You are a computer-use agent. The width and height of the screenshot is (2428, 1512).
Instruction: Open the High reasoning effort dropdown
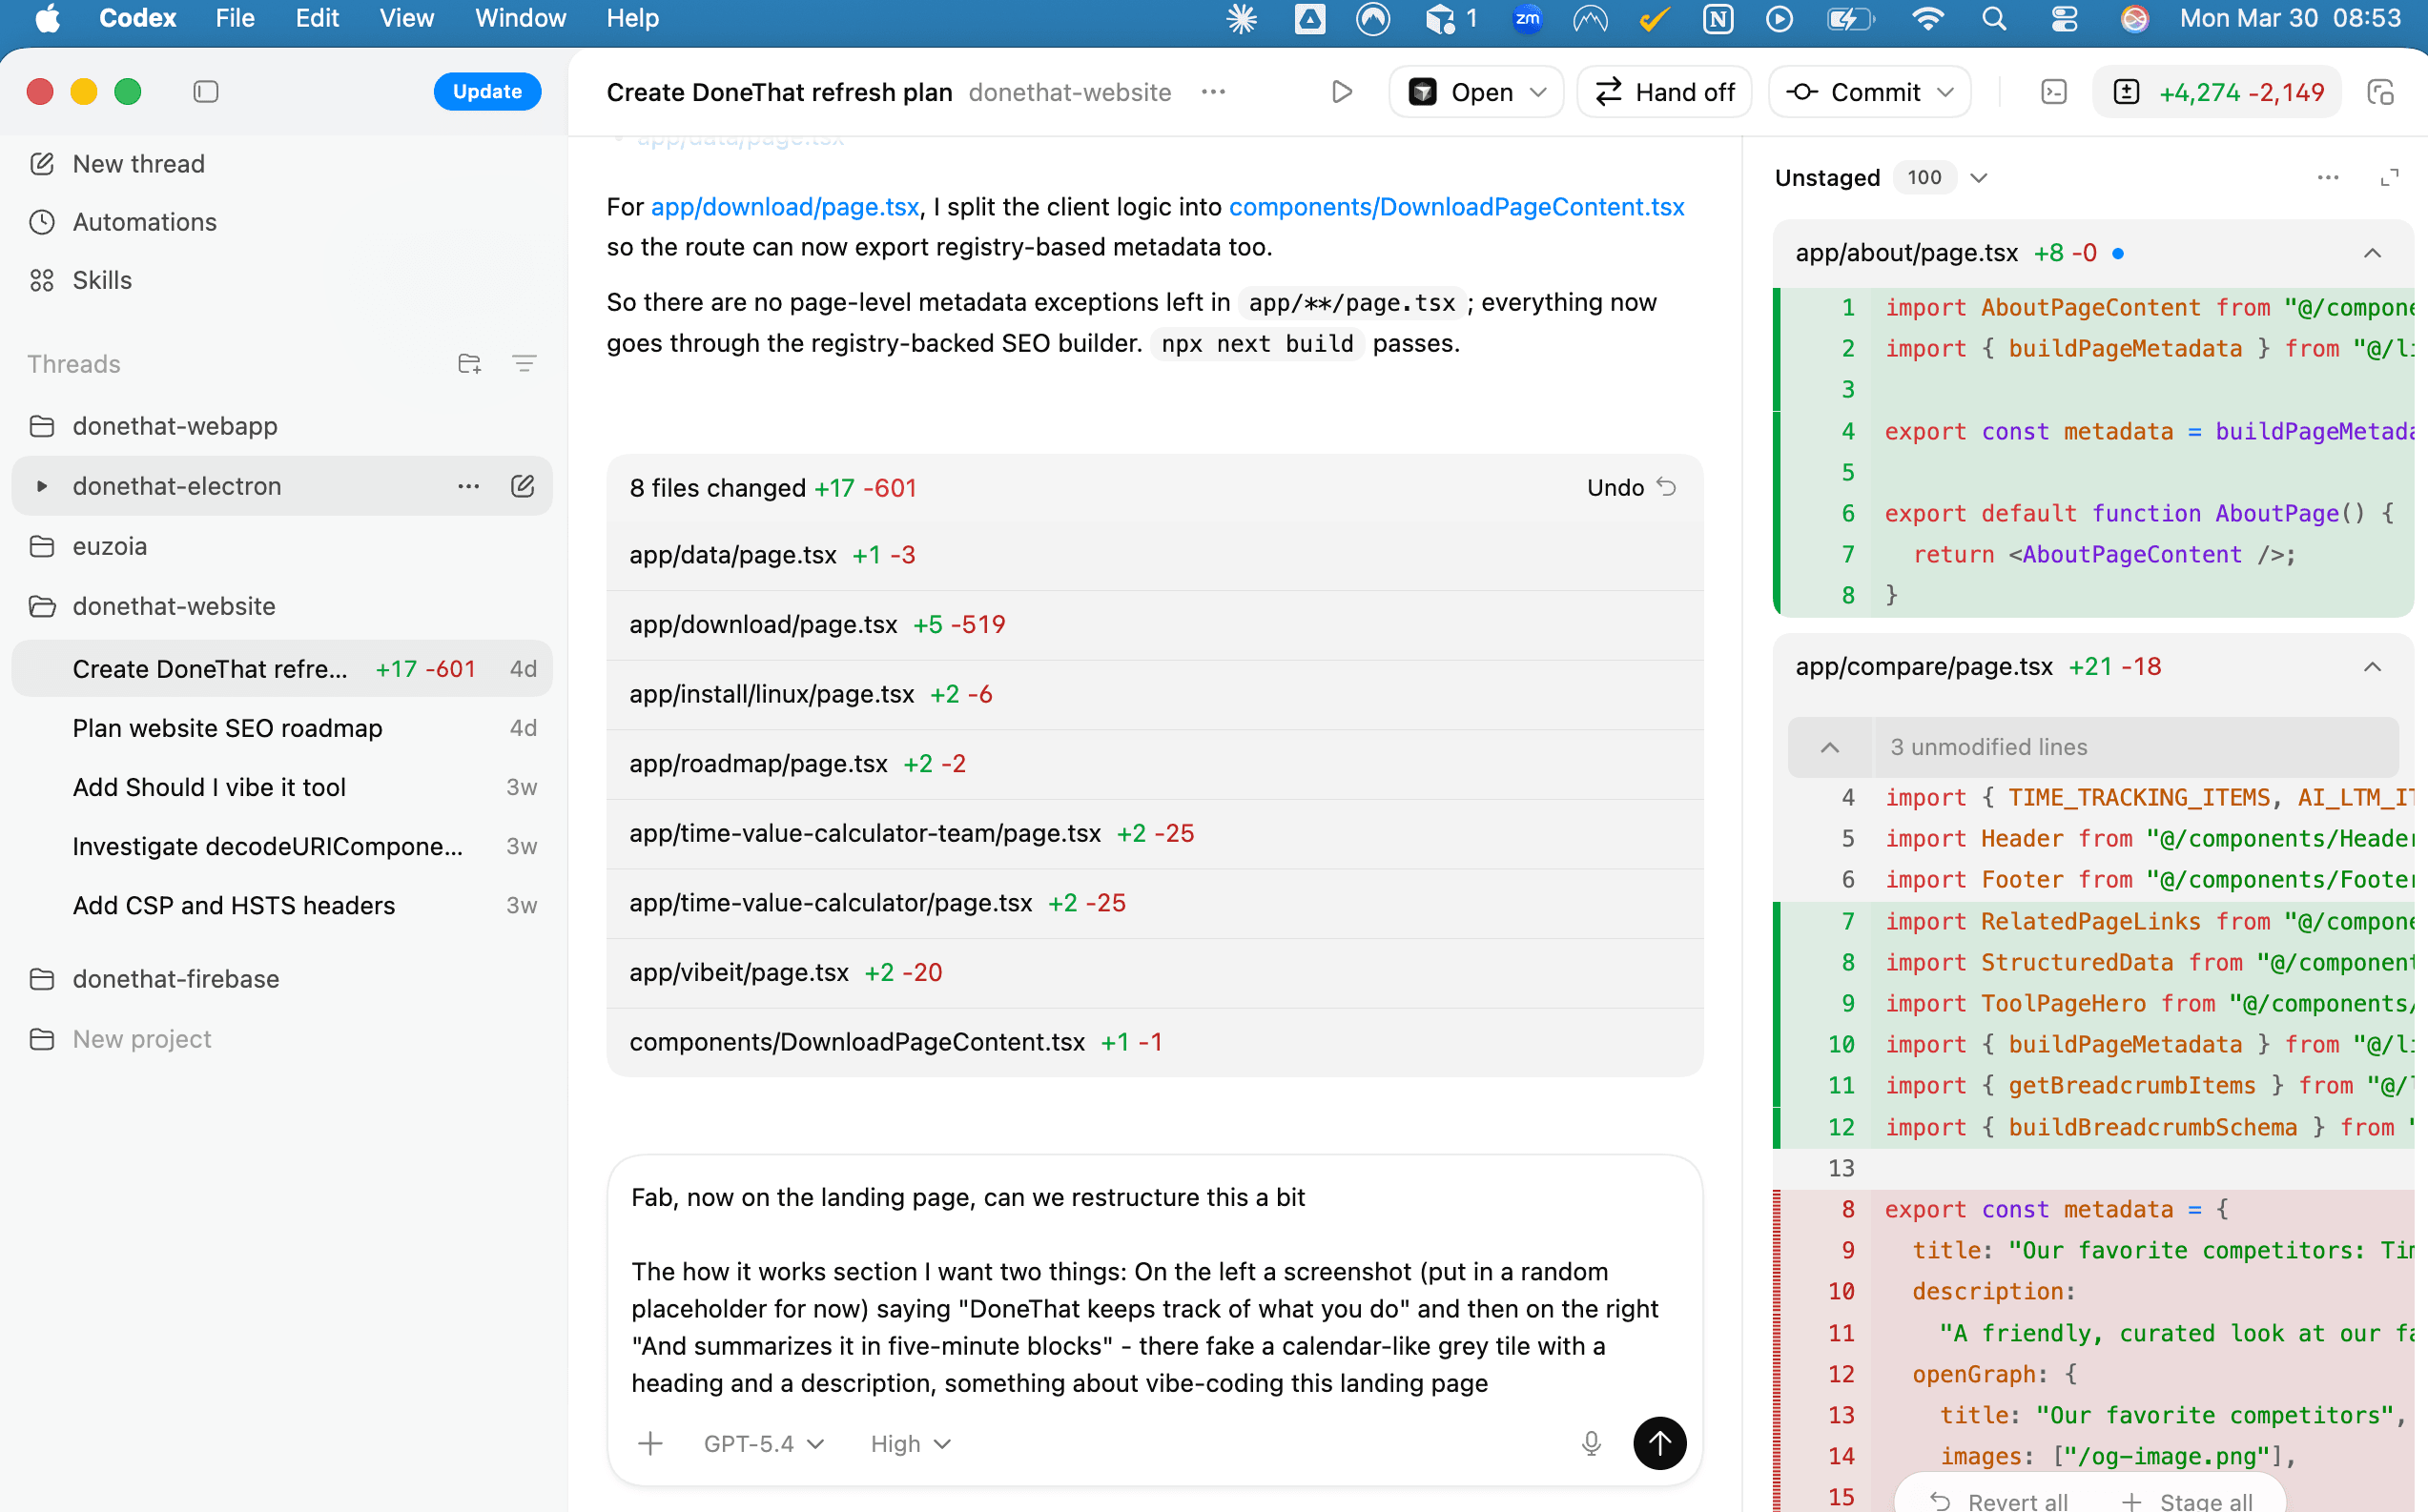[x=908, y=1443]
